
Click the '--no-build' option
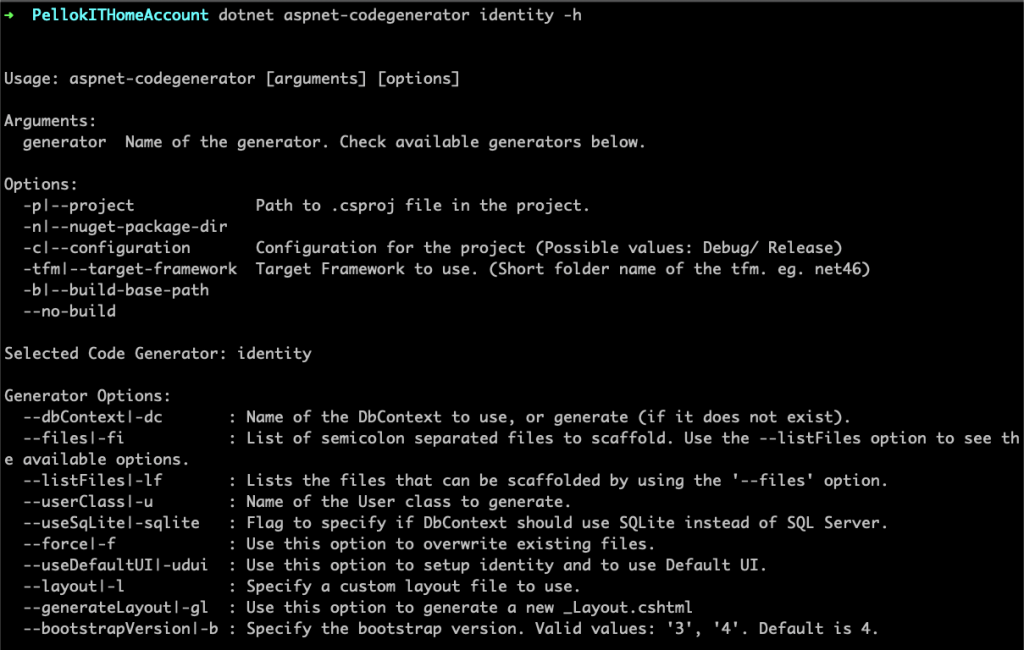click(x=69, y=311)
